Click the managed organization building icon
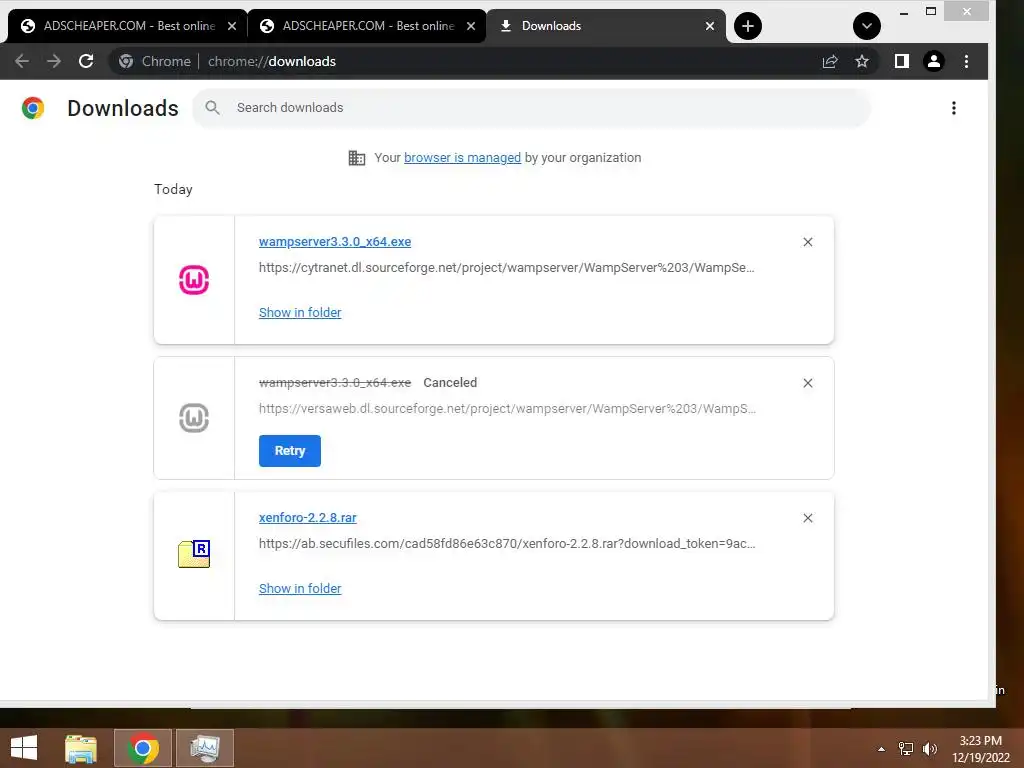 coord(357,158)
